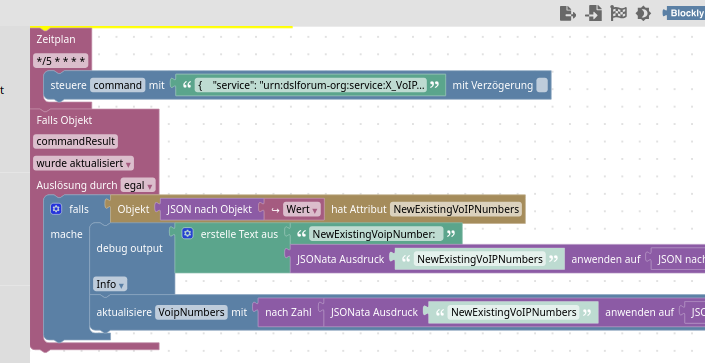This screenshot has width=705, height=363.
Task: Edit the text 'NewExistingVoipNumber:' string
Action: coord(376,234)
